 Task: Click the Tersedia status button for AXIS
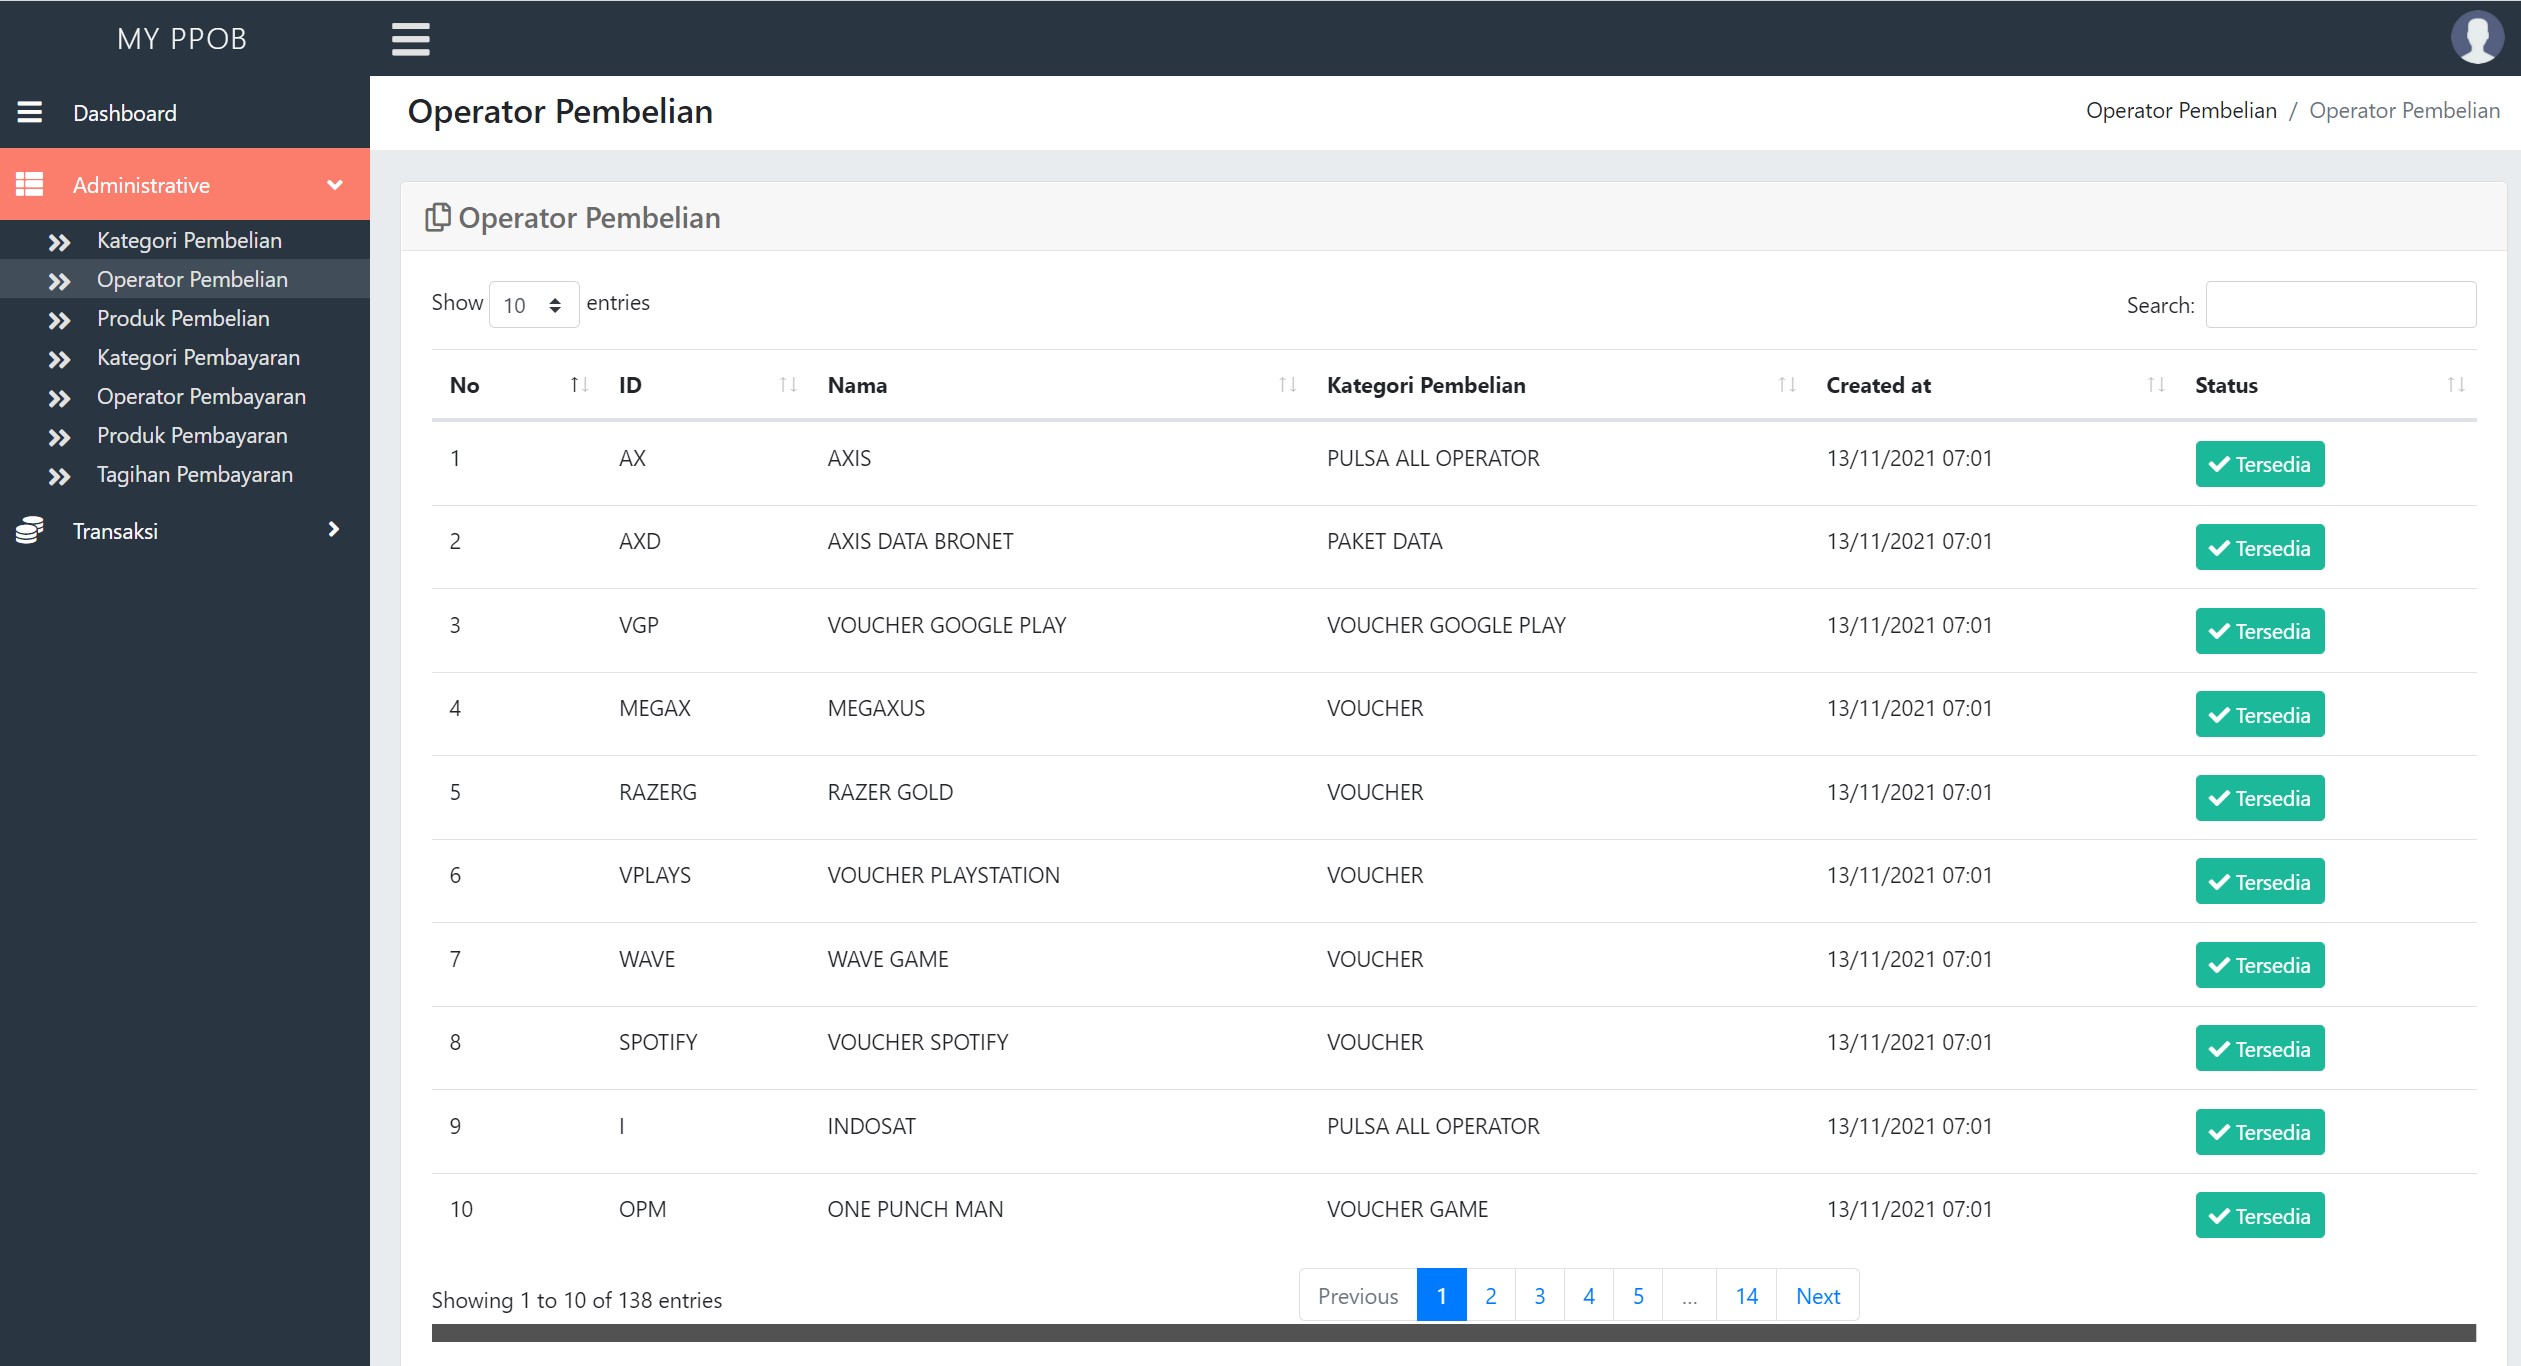(x=2259, y=464)
